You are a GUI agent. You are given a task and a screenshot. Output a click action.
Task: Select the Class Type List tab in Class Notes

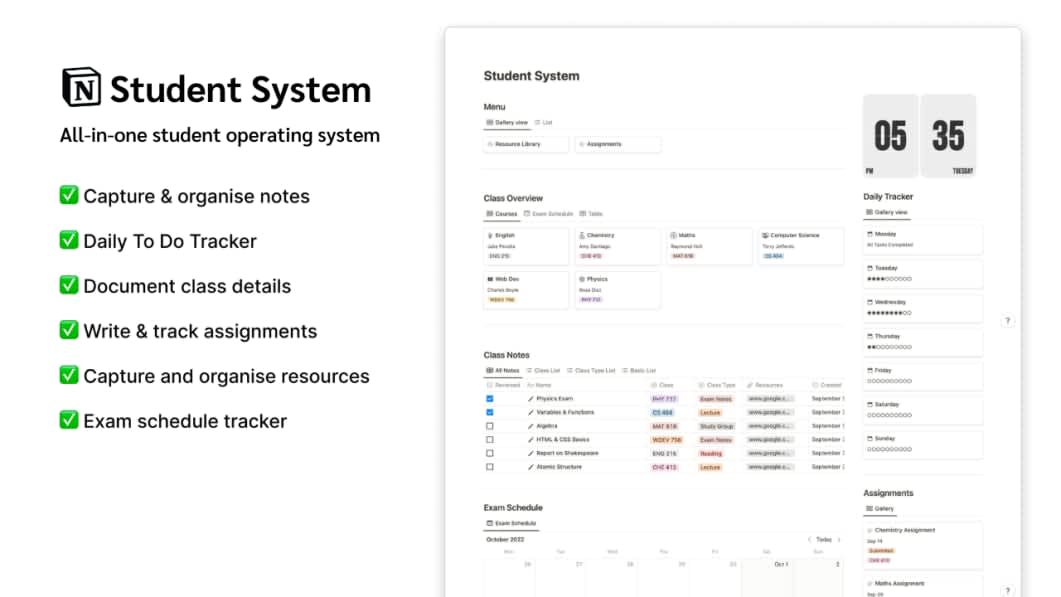click(x=591, y=370)
